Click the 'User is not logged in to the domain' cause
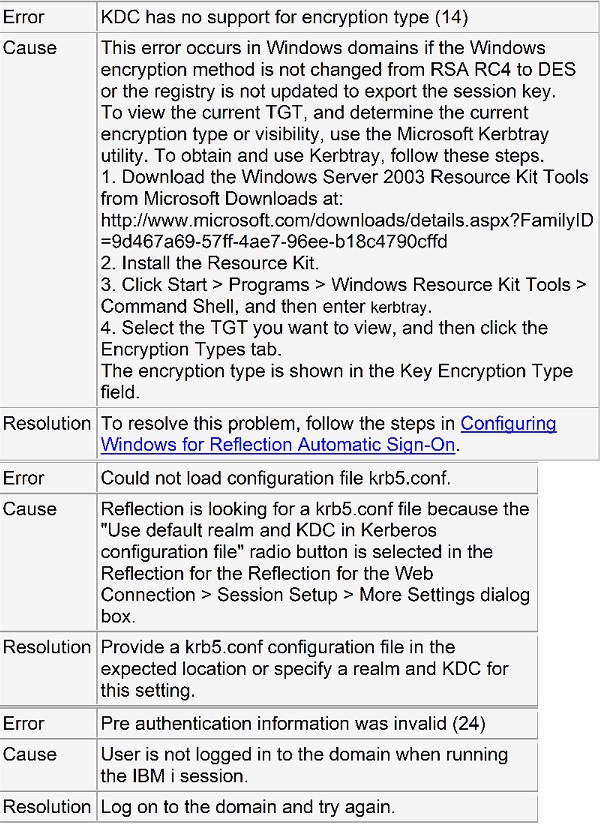The image size is (601, 825). [x=304, y=755]
